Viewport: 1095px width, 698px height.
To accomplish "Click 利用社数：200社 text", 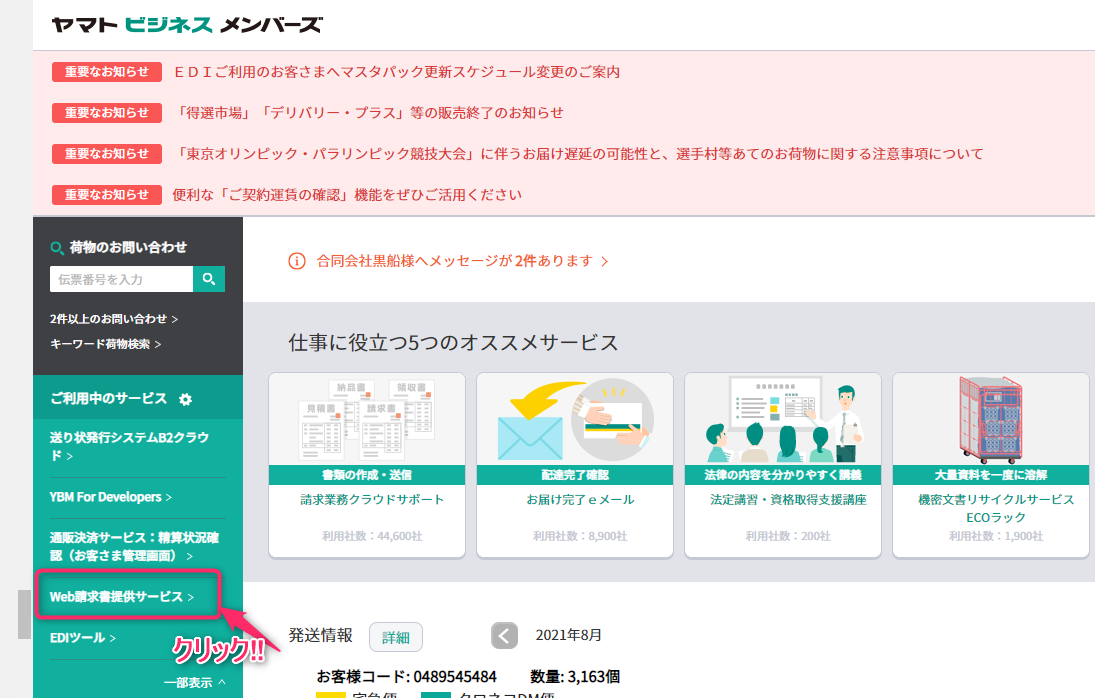I will 788,536.
